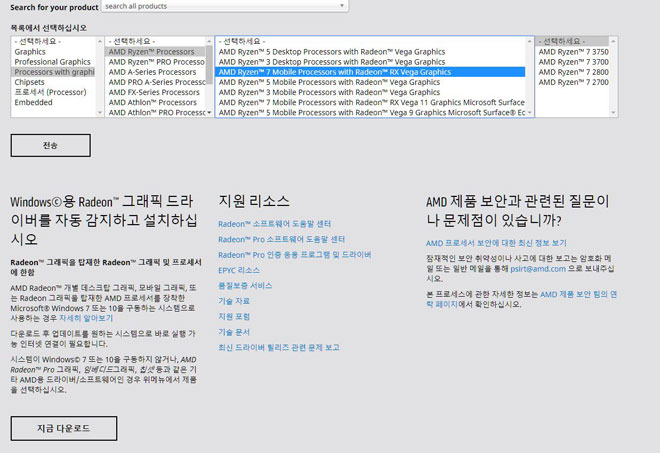Pick AMD PRO A-Series Processors entry
The image size is (660, 453).
click(x=155, y=82)
